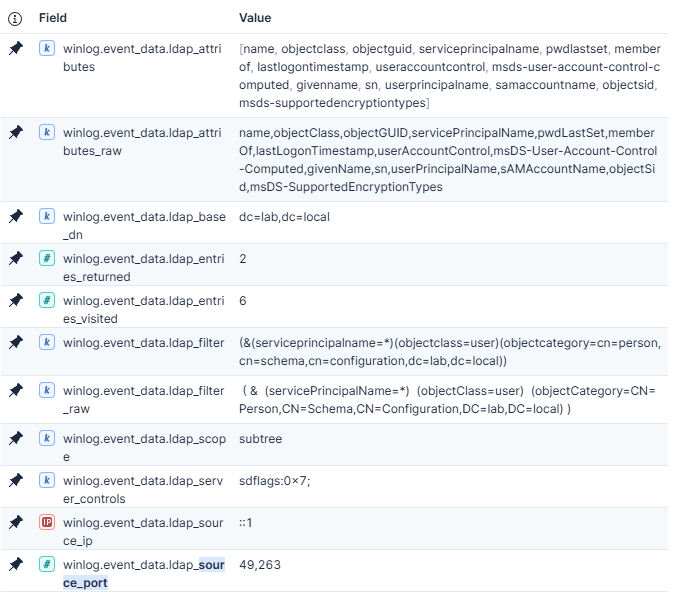Screen dimensions: 681x592
Task: Unpin the ldap_base_dn field row
Action: click(16, 216)
